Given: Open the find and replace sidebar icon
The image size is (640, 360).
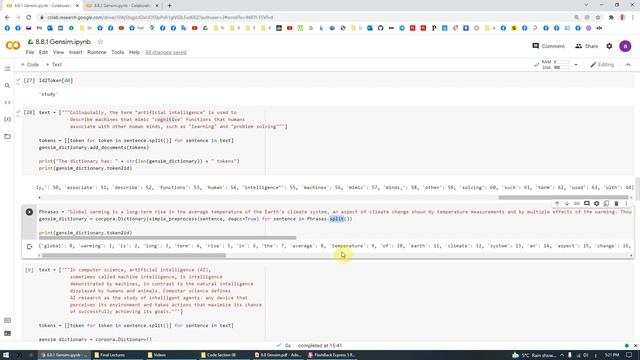Looking at the screenshot, I should 7,86.
